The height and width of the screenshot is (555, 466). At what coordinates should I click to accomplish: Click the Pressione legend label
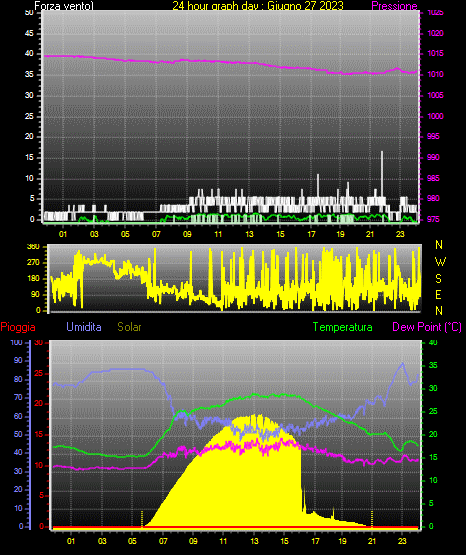(394, 6)
